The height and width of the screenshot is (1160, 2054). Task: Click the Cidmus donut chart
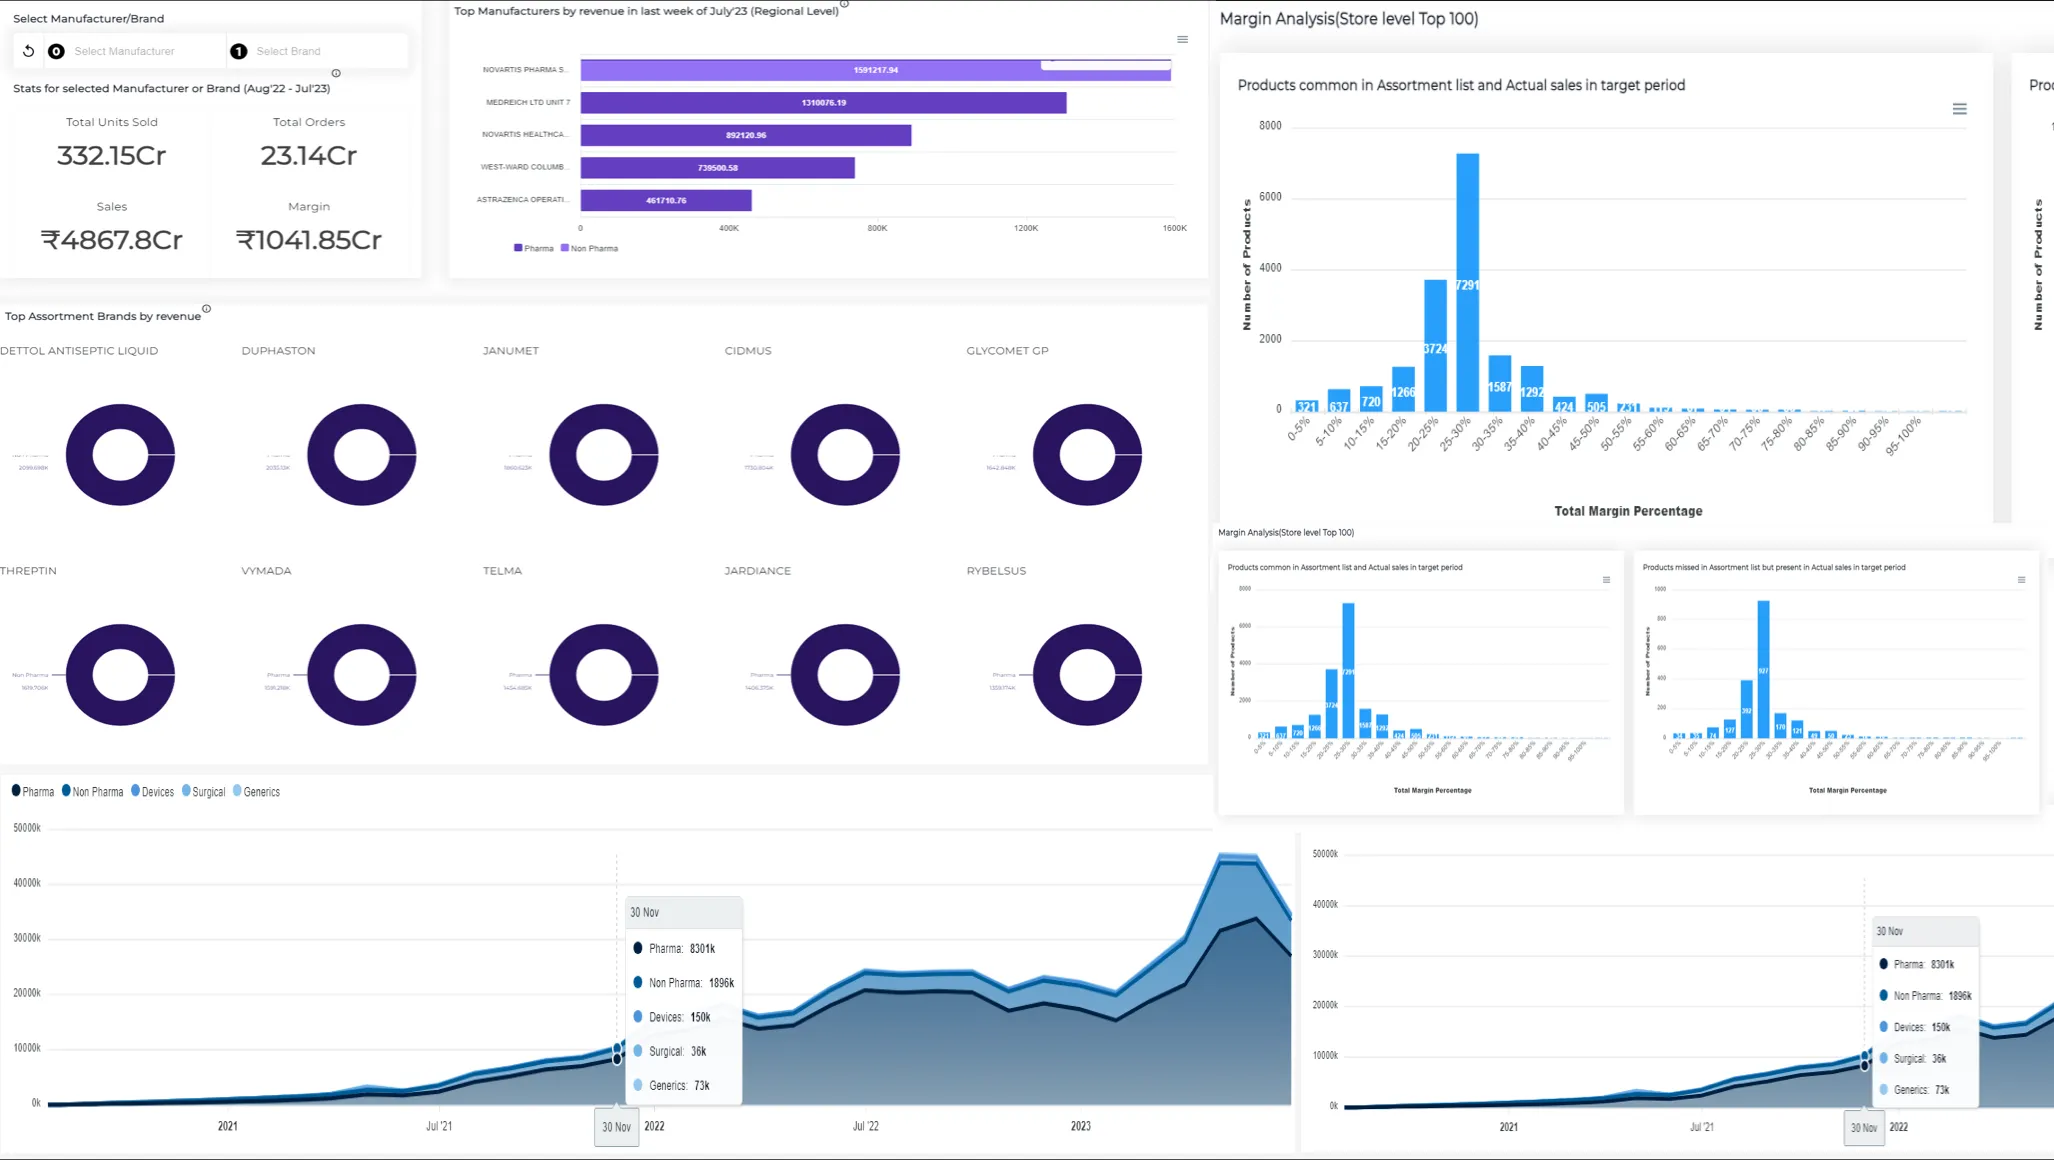846,455
